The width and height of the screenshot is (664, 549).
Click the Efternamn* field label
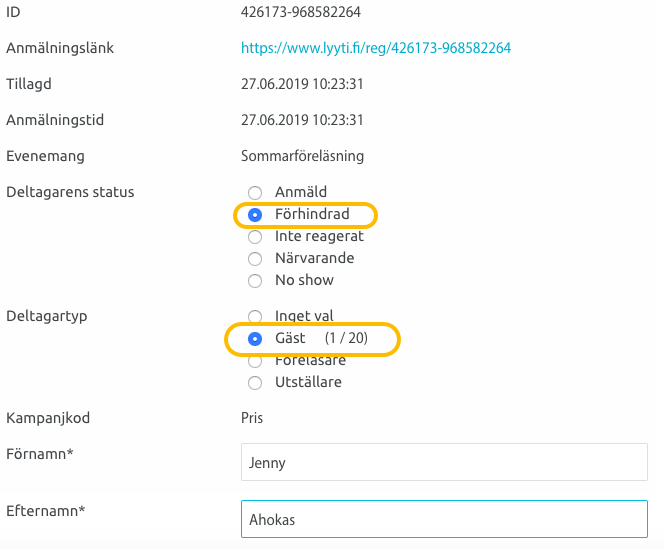45,511
